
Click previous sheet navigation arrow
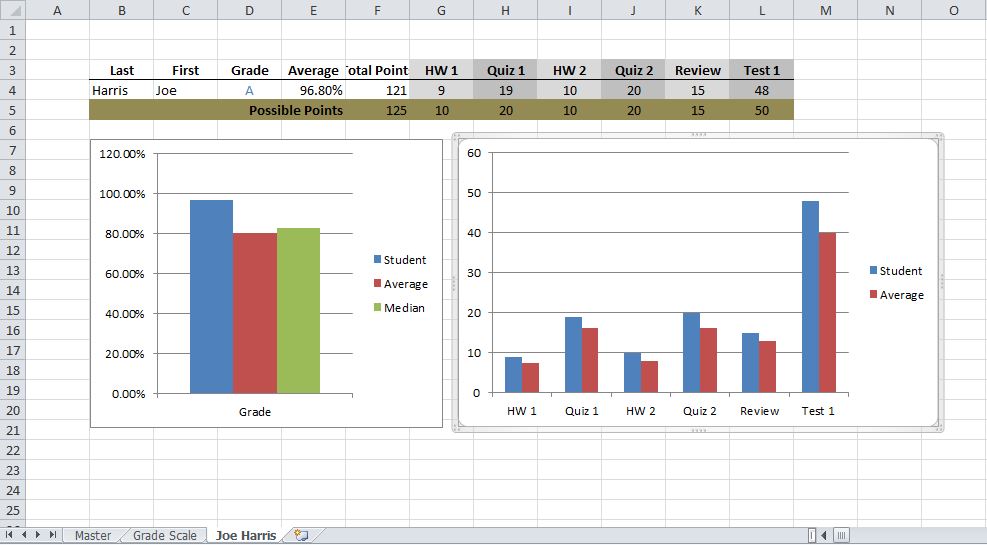pos(24,536)
